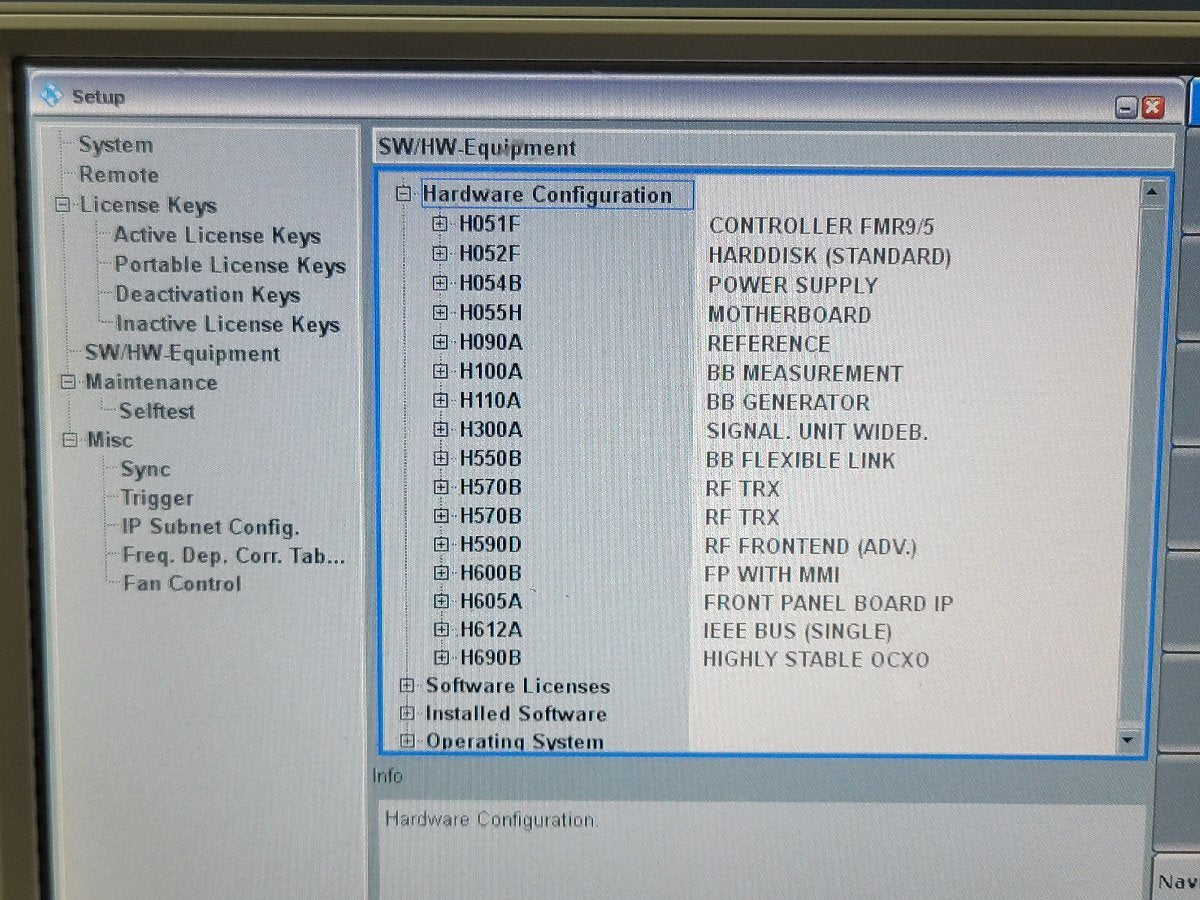Expand the Installed Software section

click(x=407, y=714)
